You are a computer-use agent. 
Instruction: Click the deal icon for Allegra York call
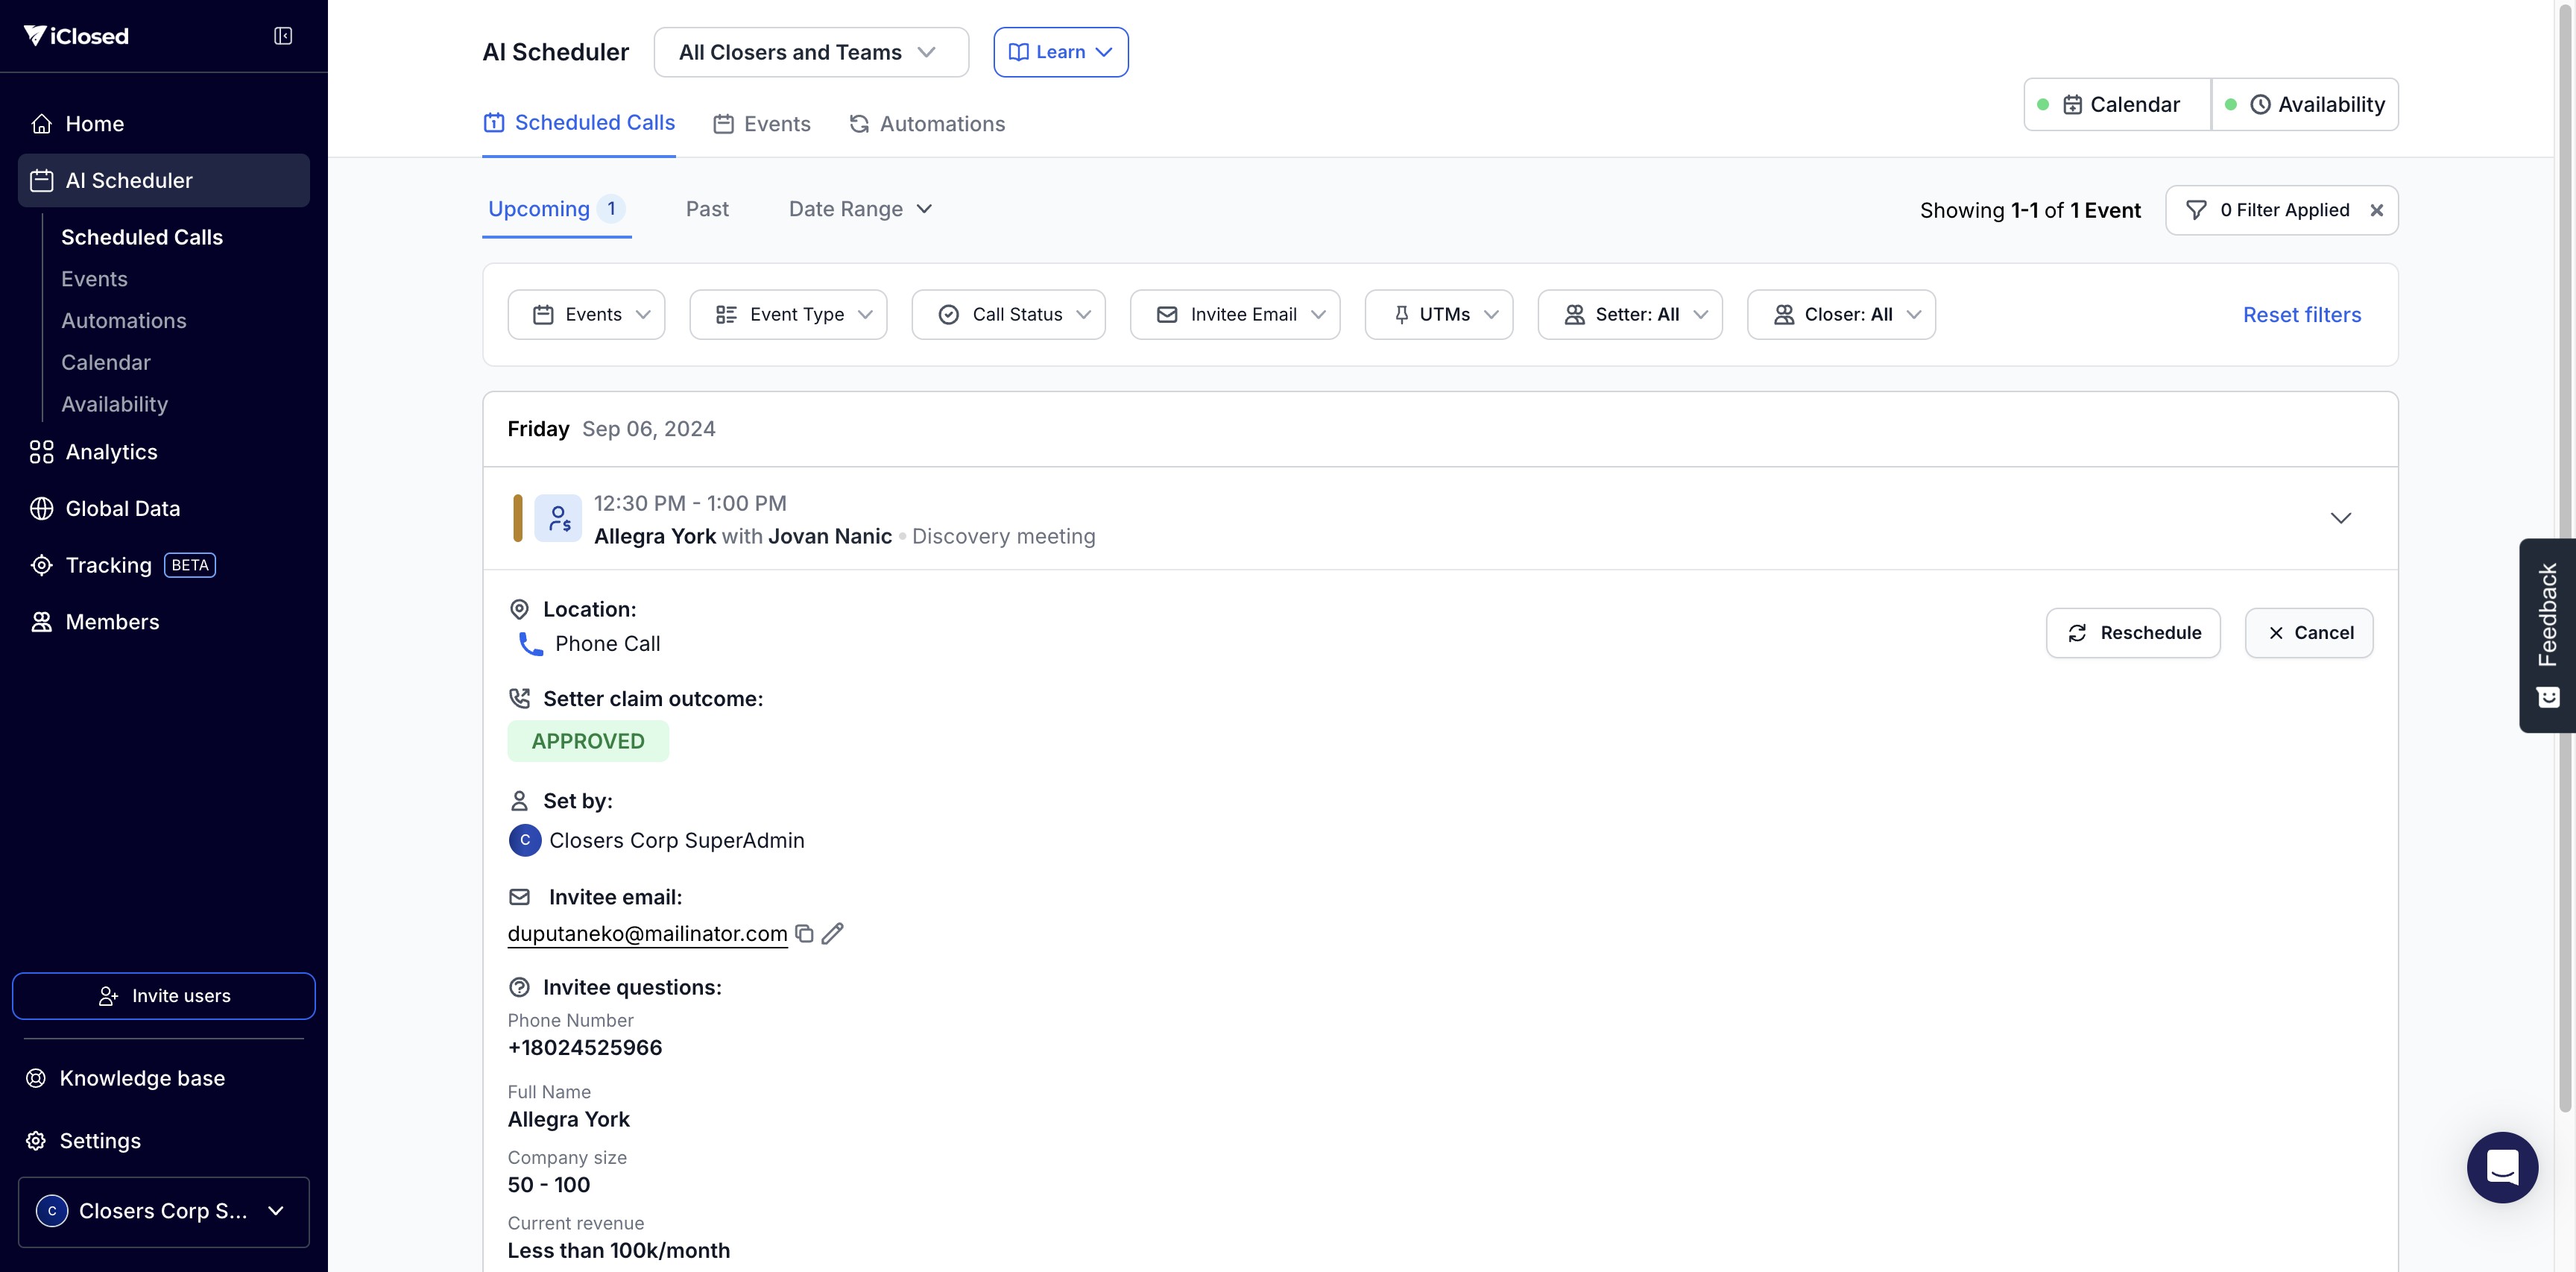(x=558, y=518)
